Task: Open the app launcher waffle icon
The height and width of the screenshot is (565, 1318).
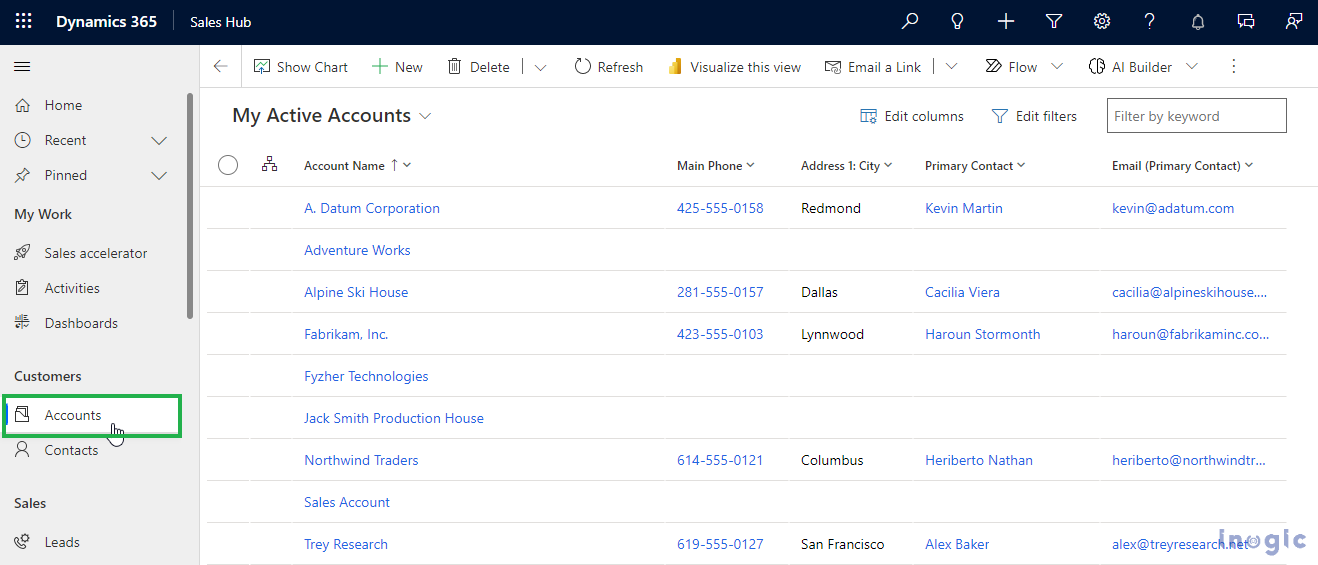Action: tap(23, 21)
